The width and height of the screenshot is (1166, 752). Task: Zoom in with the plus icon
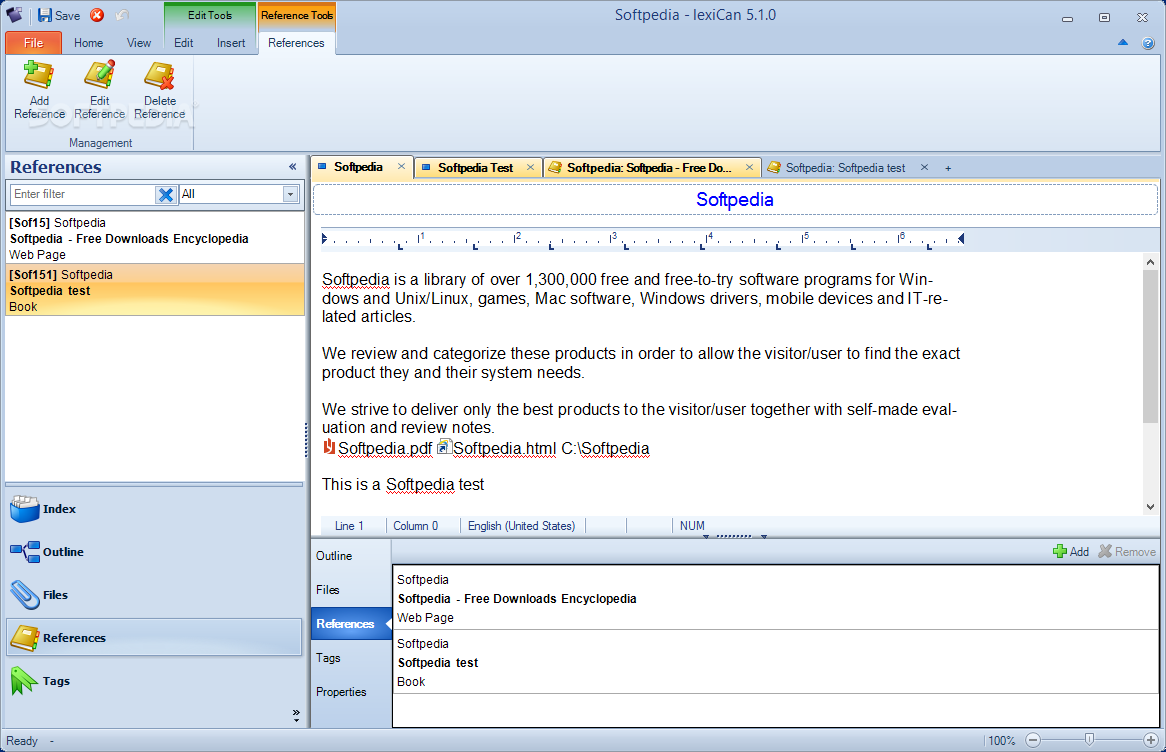(1150, 740)
